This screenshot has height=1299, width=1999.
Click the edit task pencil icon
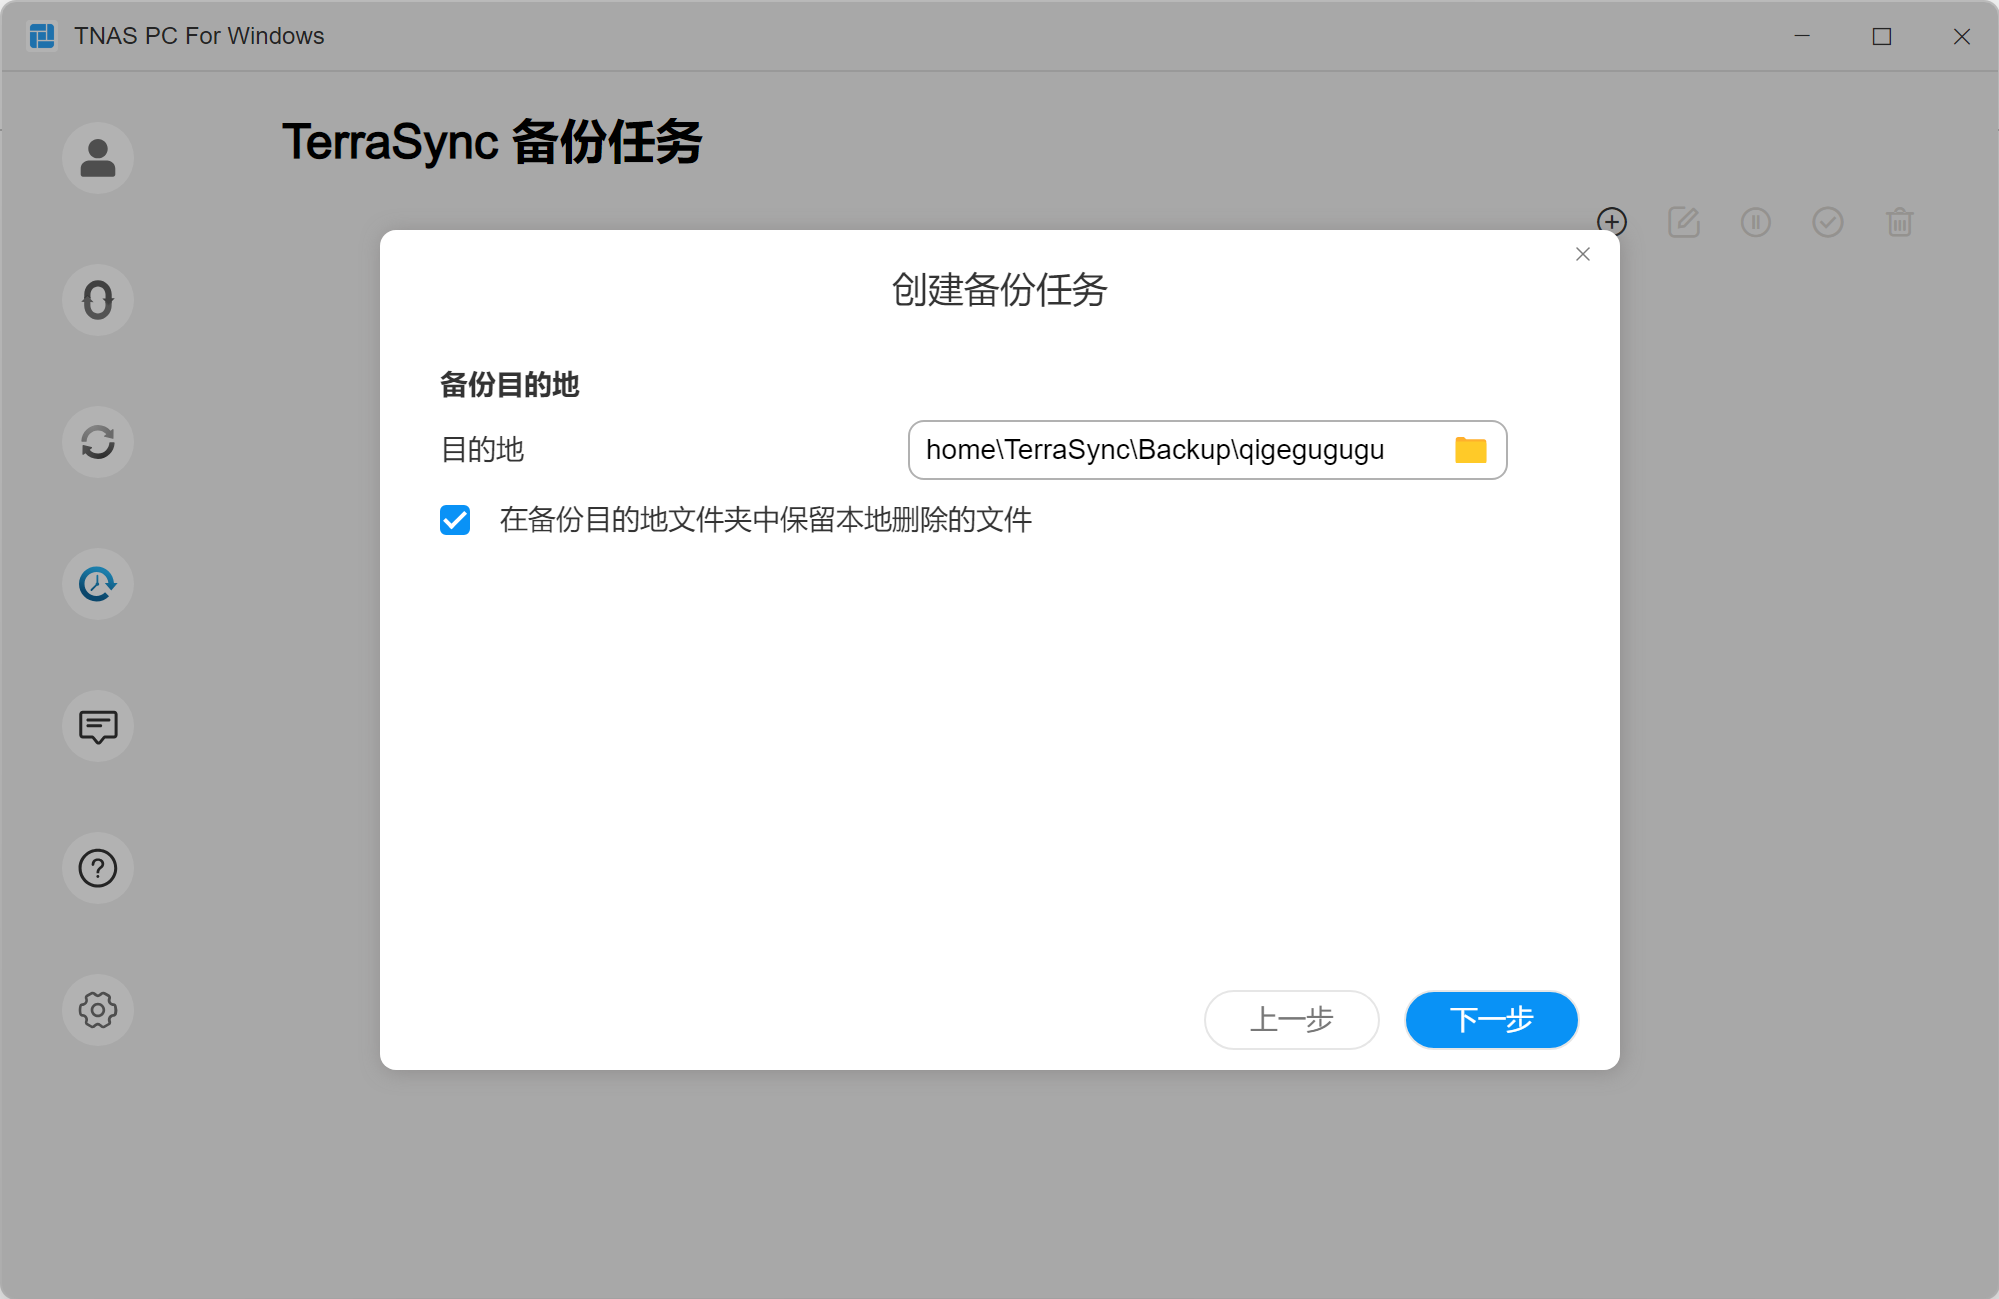(1684, 222)
